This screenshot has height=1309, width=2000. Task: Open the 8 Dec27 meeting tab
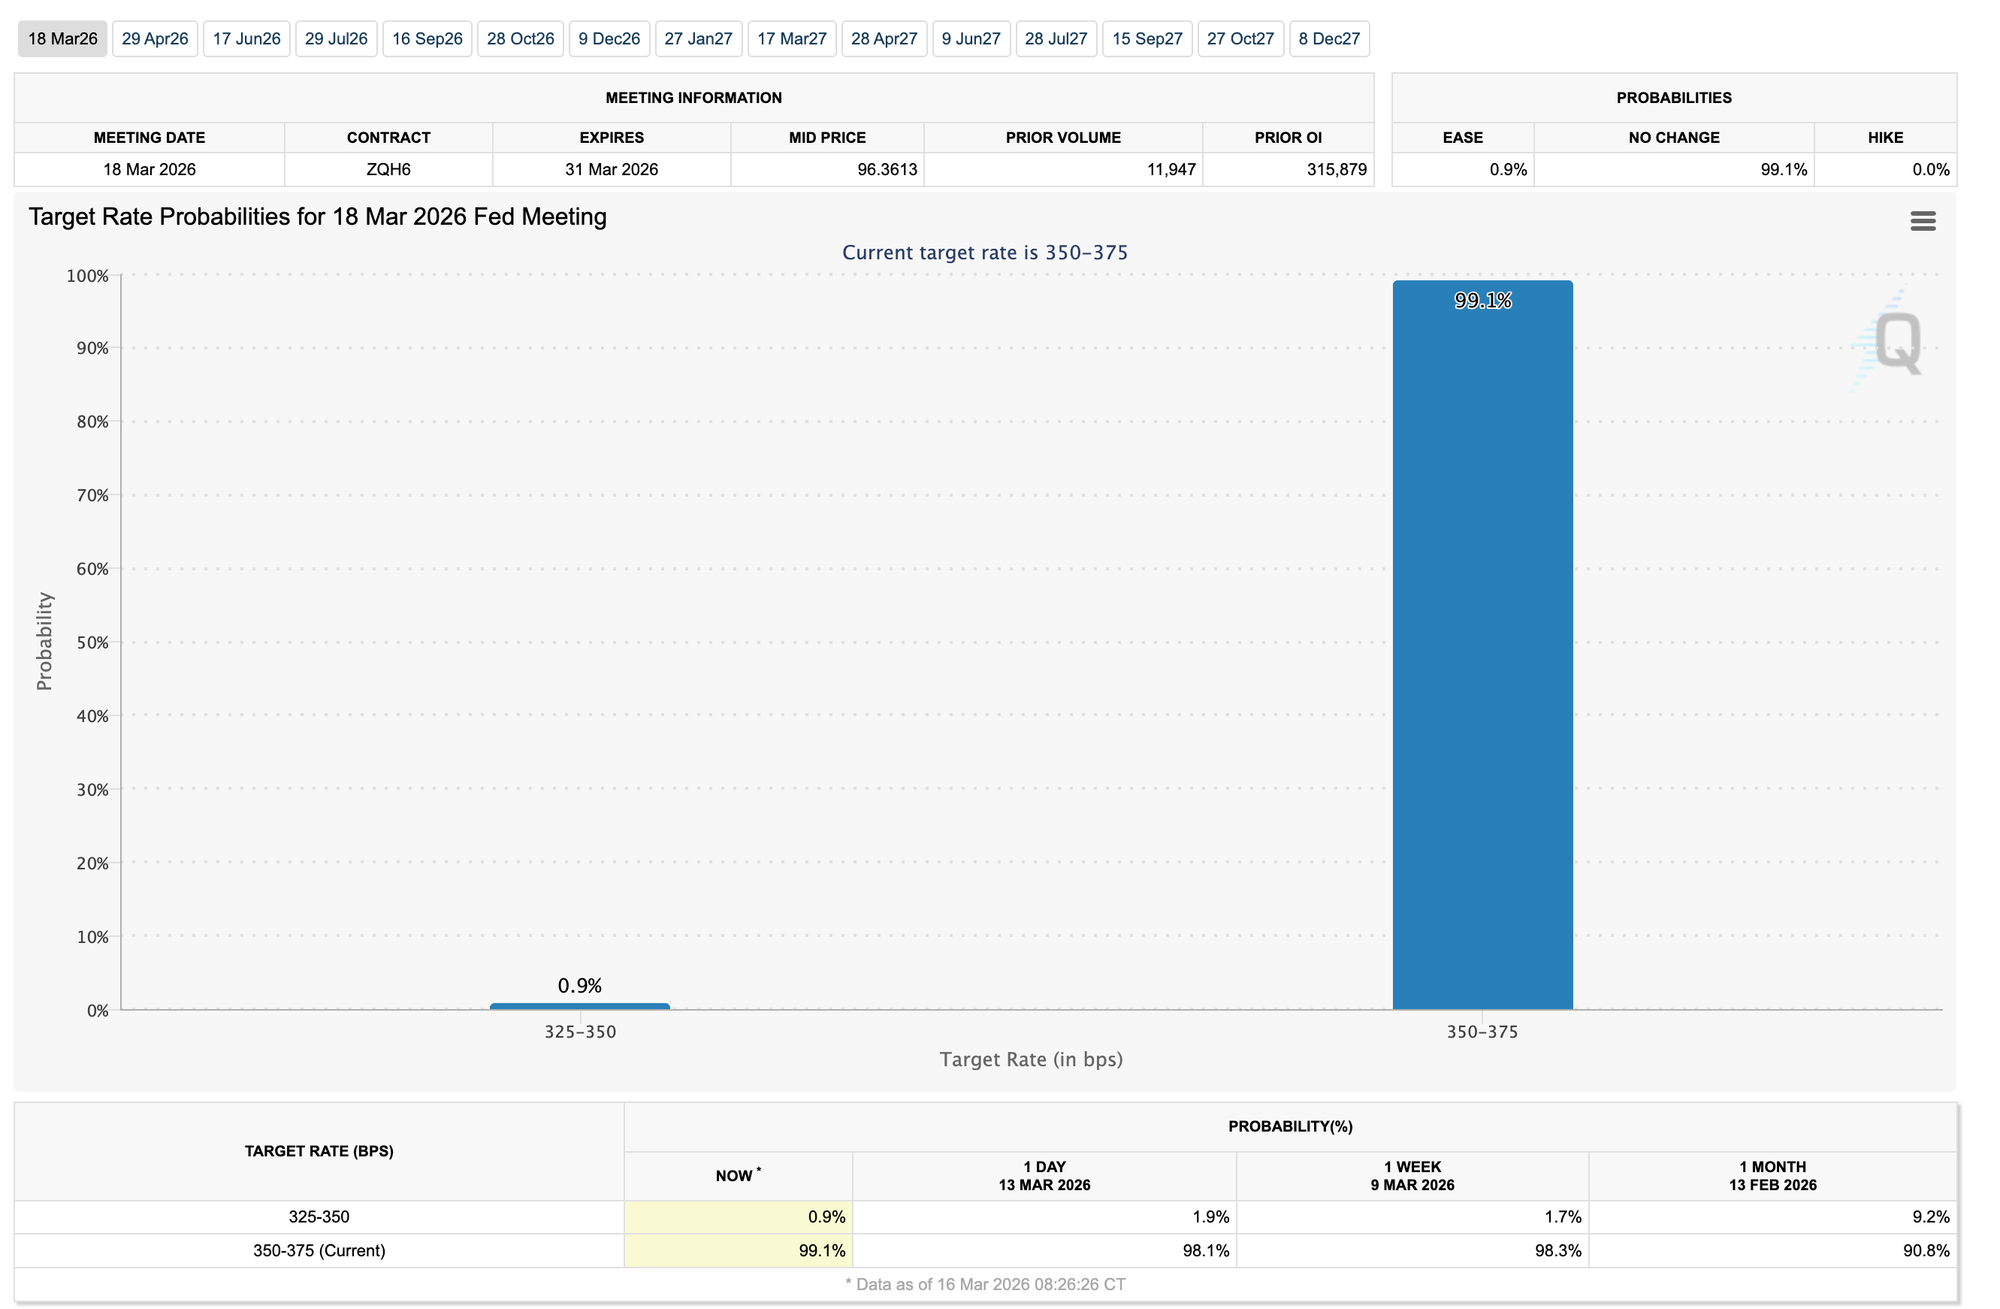click(x=1329, y=39)
